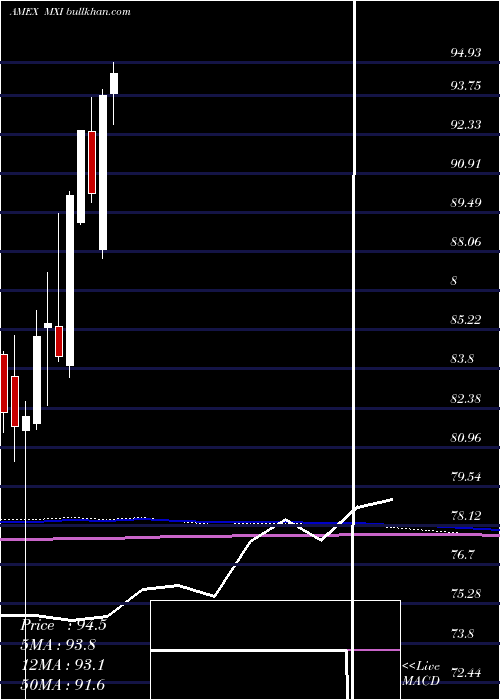Viewport: 500px width, 700px height.
Task: Click the 89.49 price axis label
Action: [x=466, y=203]
